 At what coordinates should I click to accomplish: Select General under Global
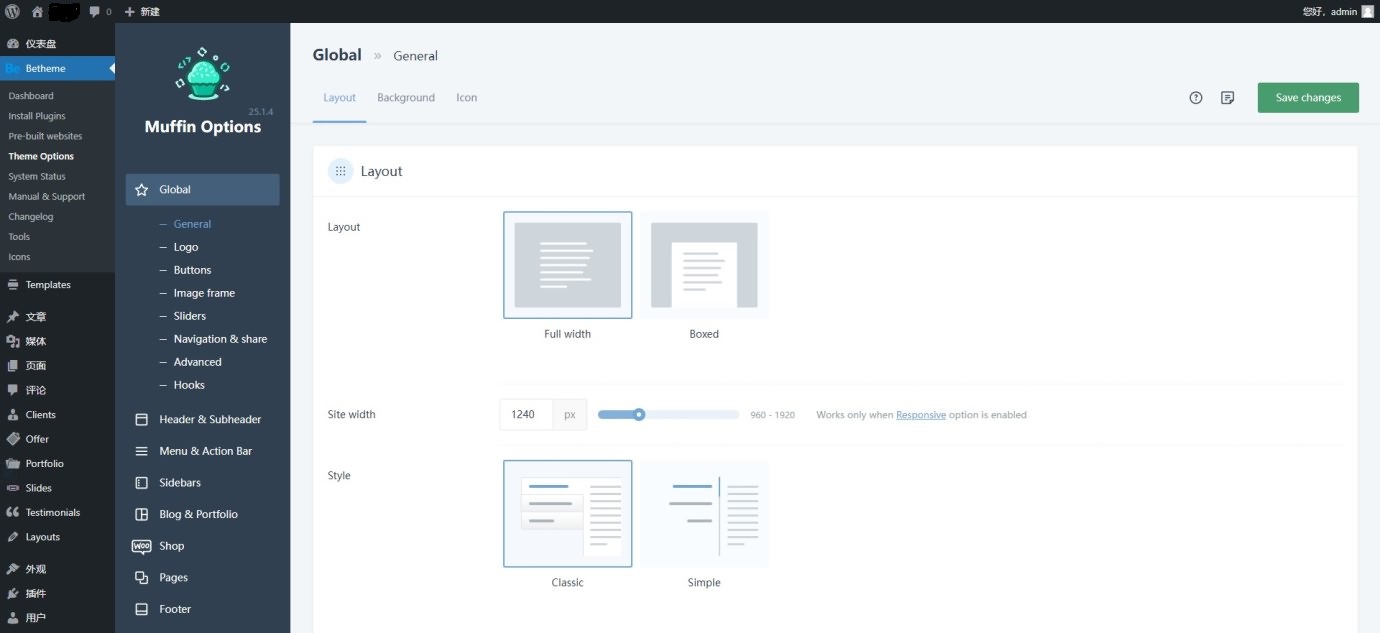[x=192, y=224]
